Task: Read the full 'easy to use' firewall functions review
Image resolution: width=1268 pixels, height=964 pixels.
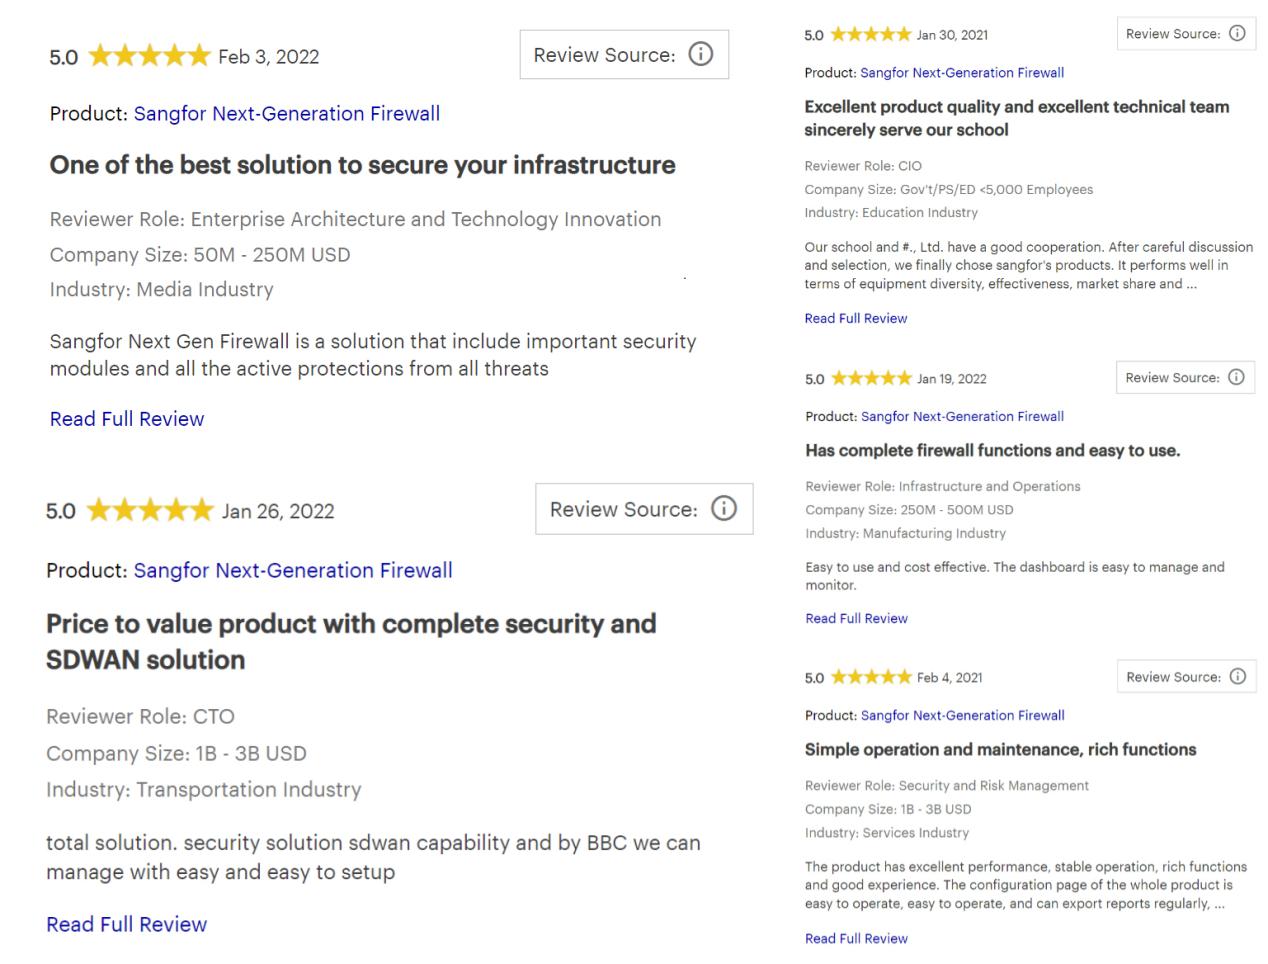Action: coord(856,618)
